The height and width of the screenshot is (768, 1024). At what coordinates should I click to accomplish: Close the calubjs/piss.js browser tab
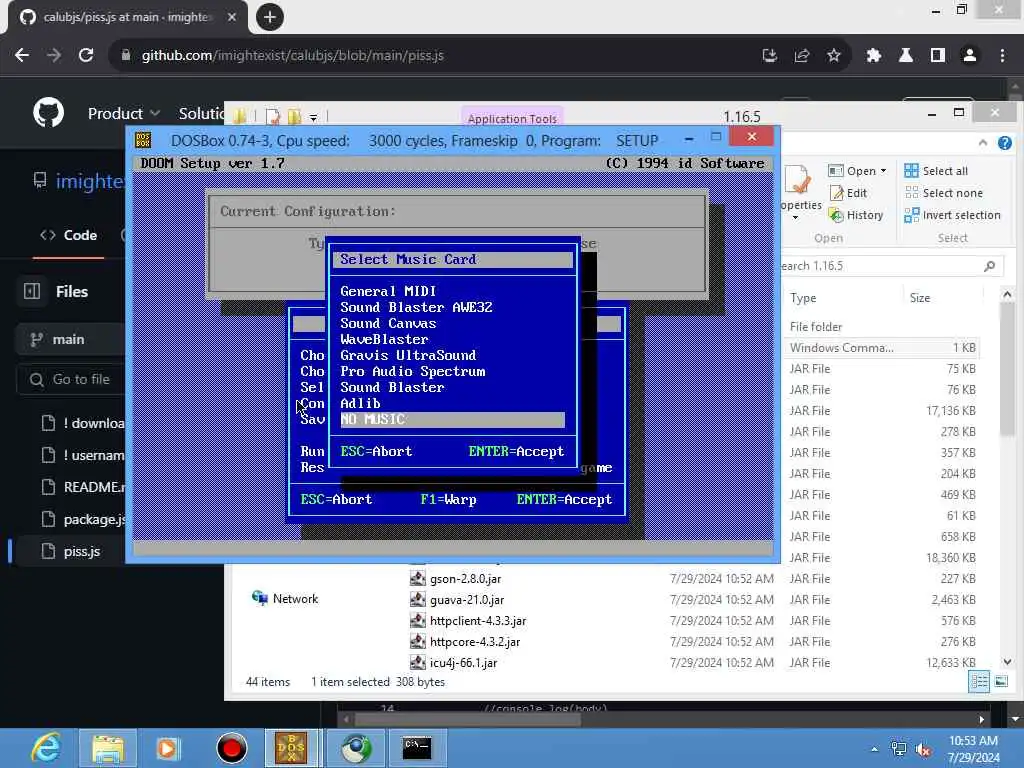[x=232, y=17]
